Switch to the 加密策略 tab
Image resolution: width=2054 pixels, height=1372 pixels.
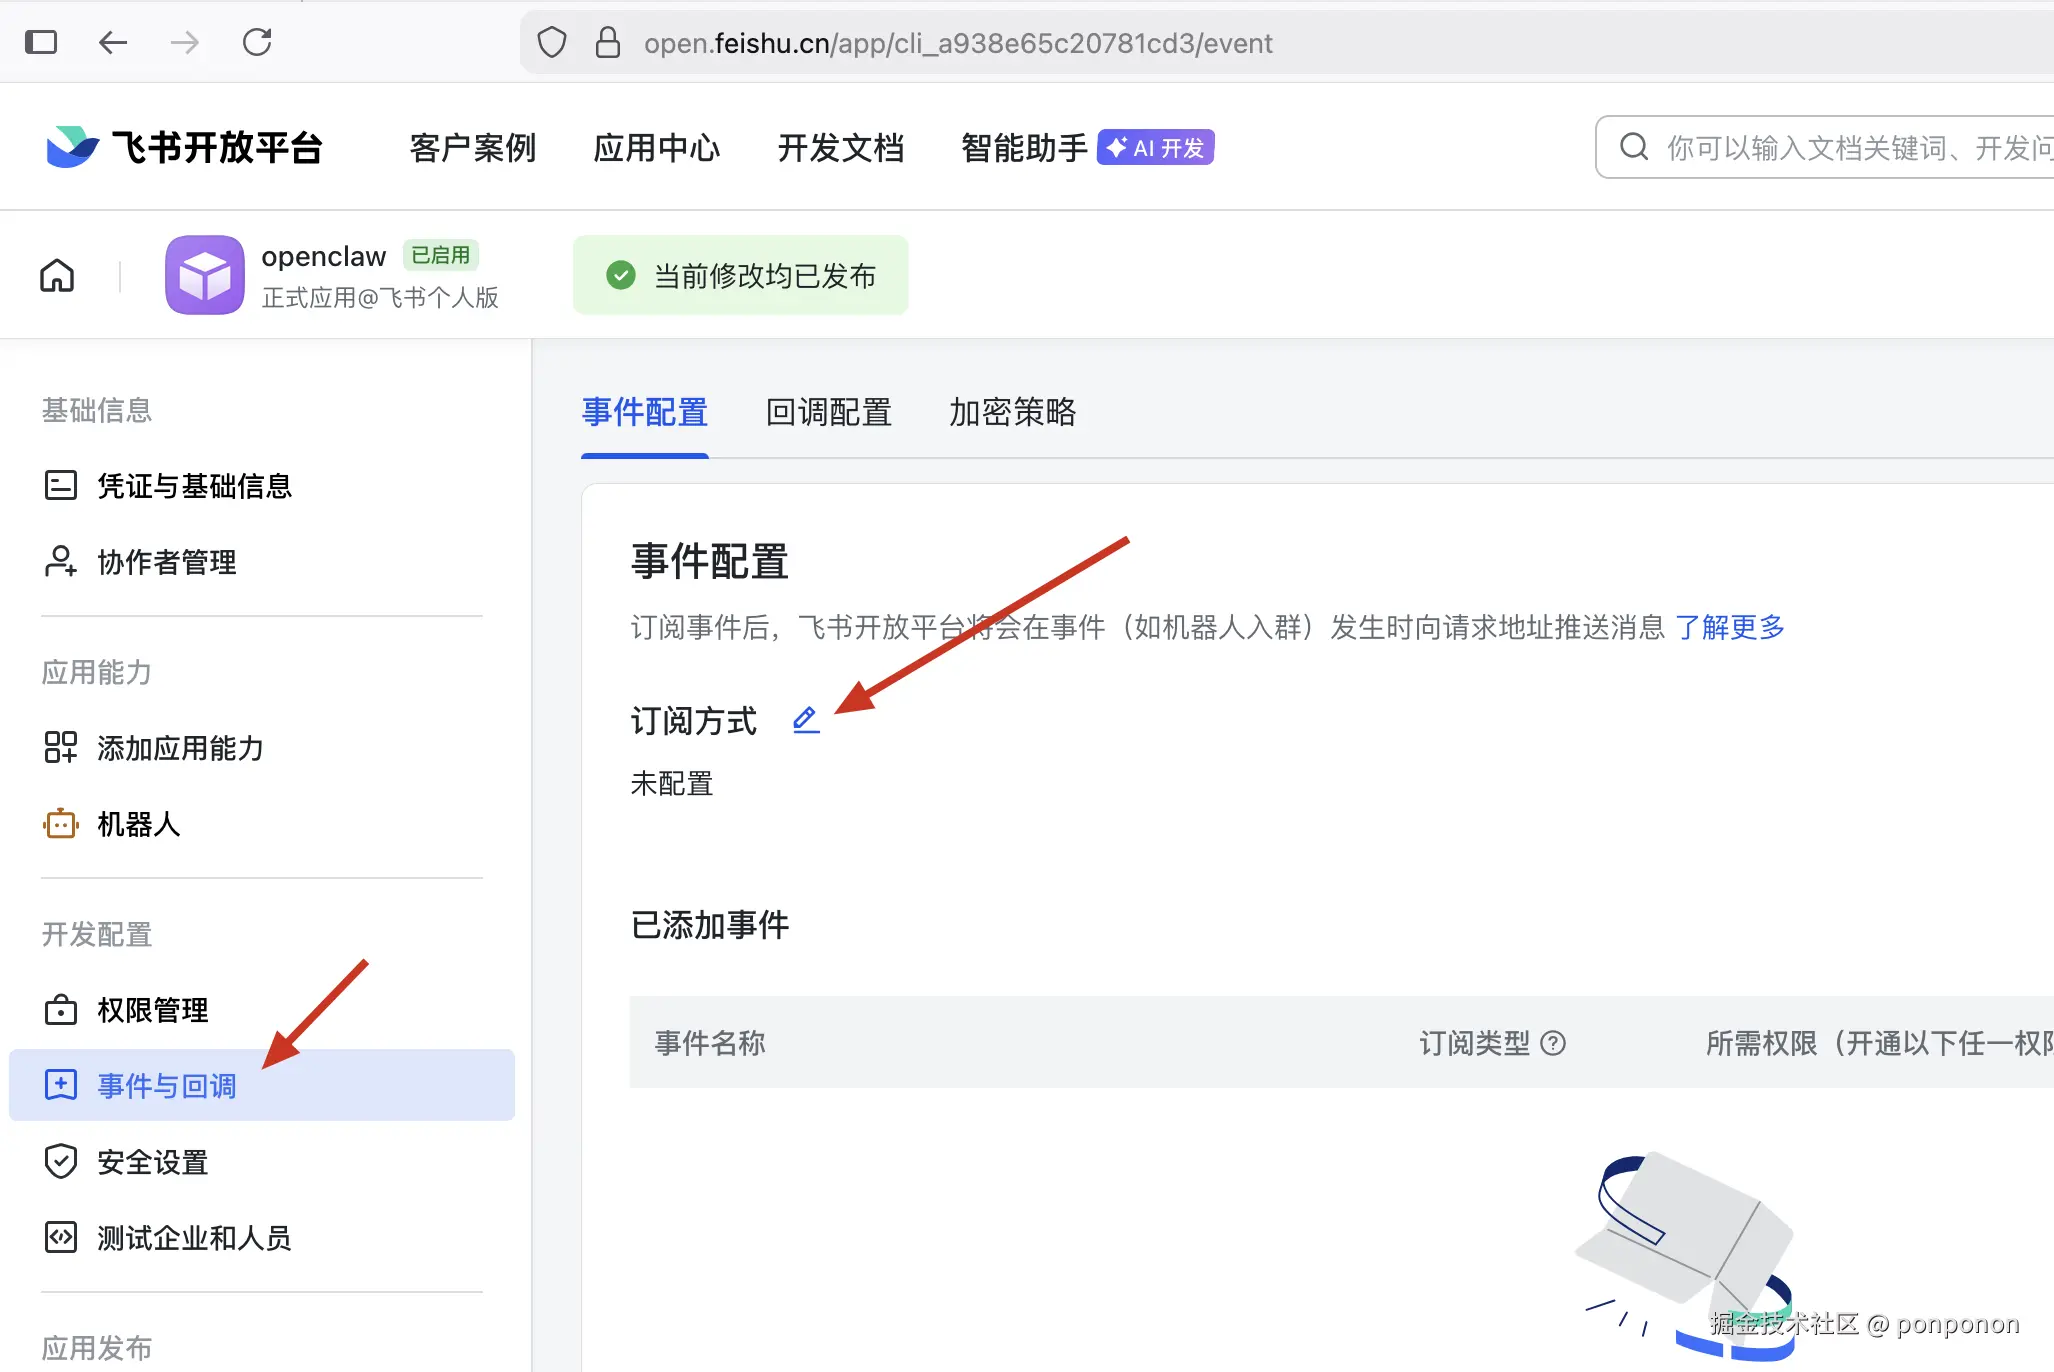tap(1012, 412)
